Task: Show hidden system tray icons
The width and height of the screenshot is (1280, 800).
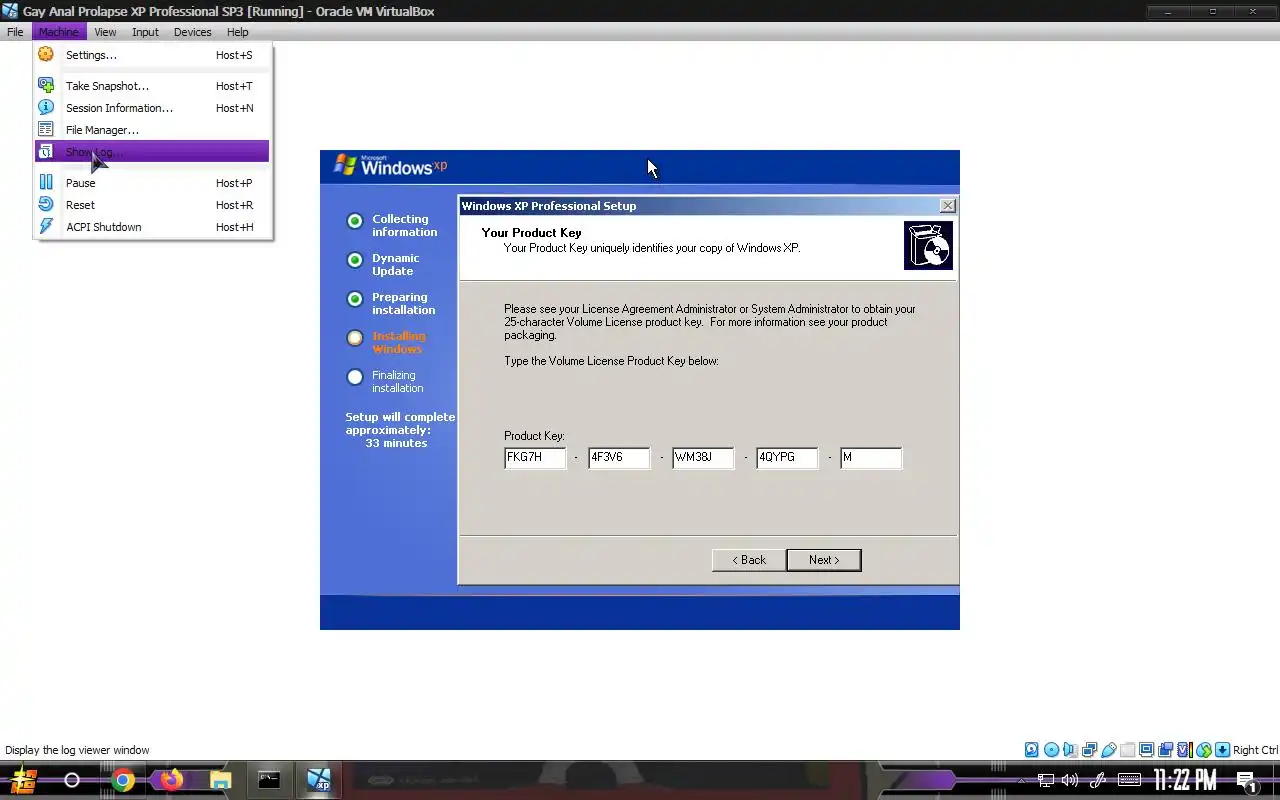Action: tap(1021, 780)
